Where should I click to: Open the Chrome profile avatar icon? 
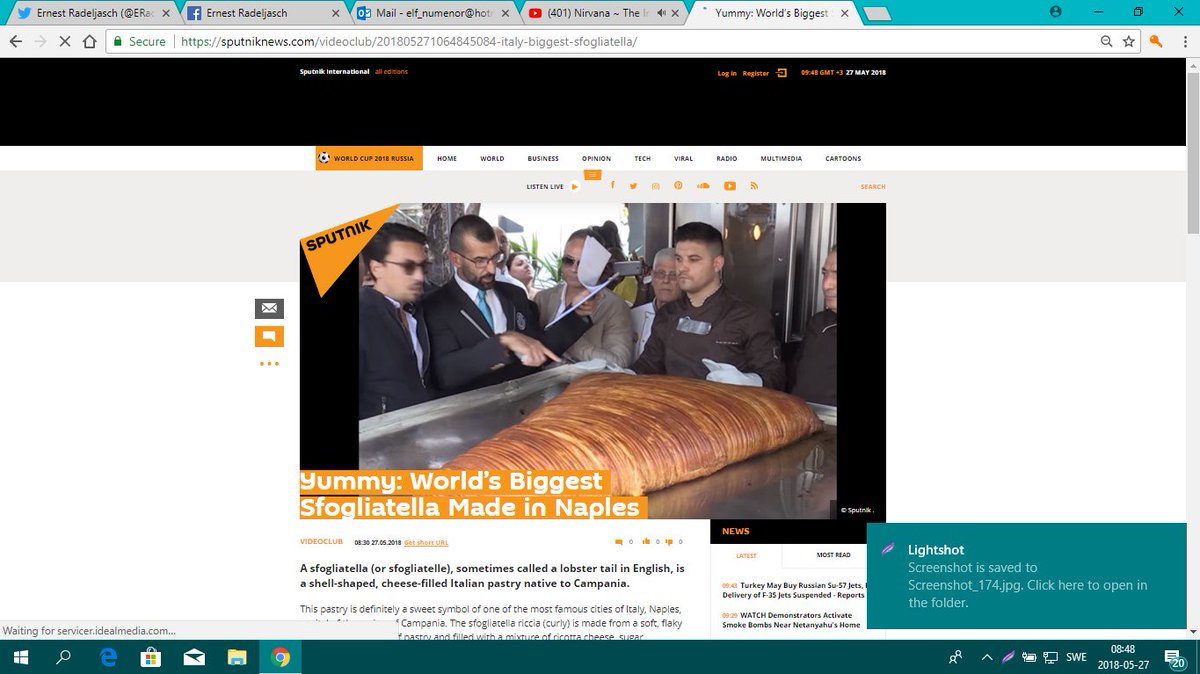tap(1056, 12)
